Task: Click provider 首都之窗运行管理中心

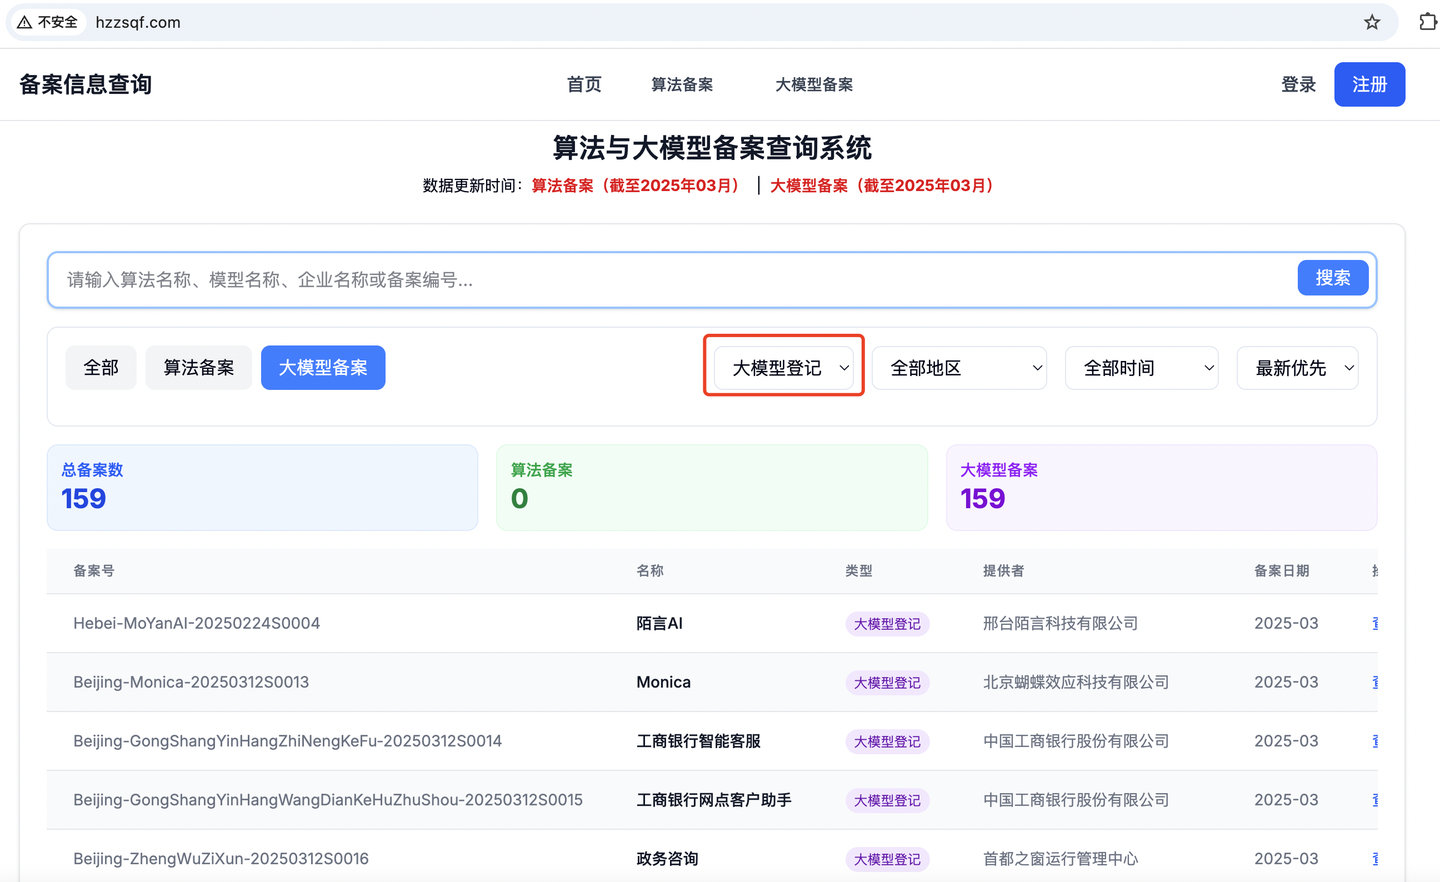Action: tap(1060, 859)
